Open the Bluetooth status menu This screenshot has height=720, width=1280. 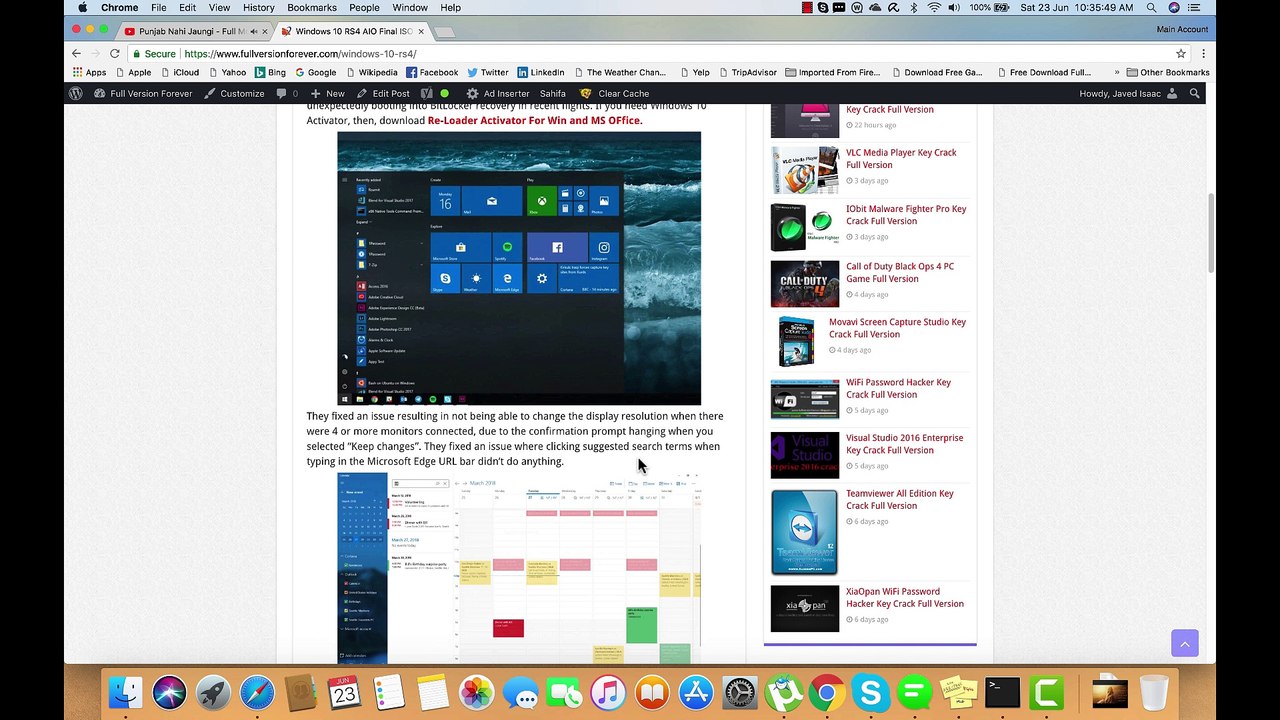pos(913,8)
